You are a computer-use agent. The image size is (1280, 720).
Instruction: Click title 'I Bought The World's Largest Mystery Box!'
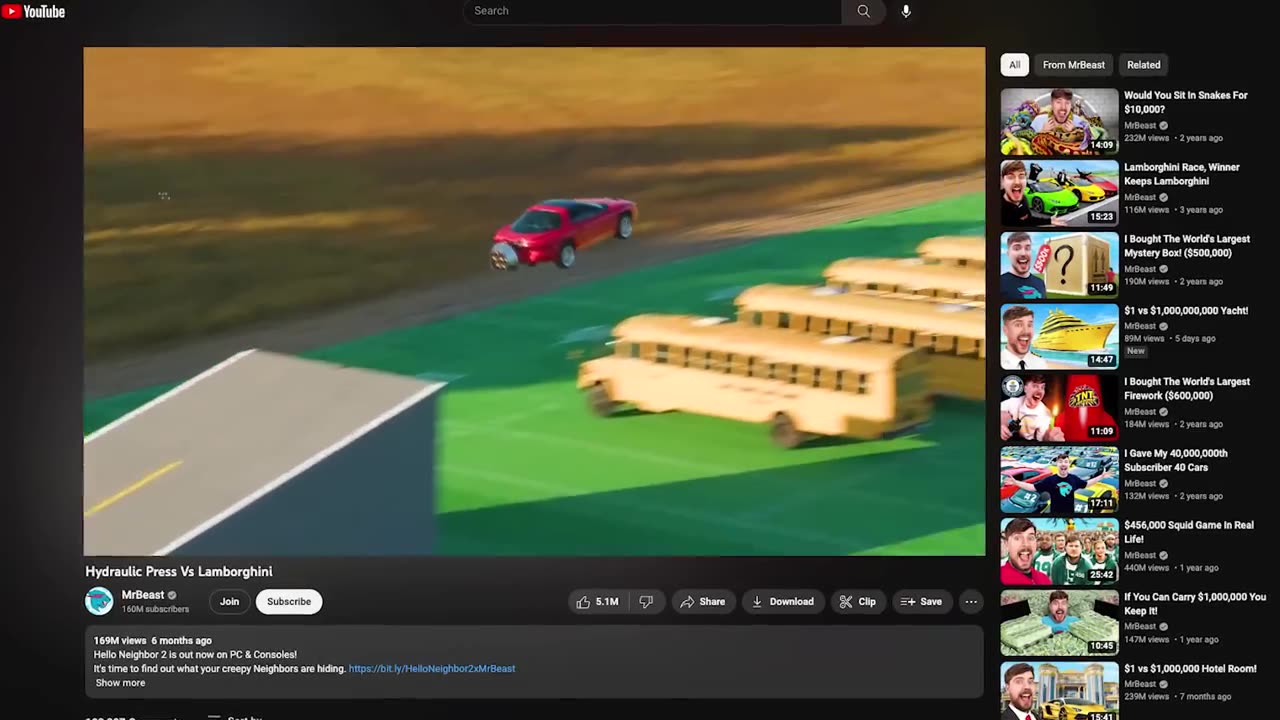pyautogui.click(x=1187, y=246)
